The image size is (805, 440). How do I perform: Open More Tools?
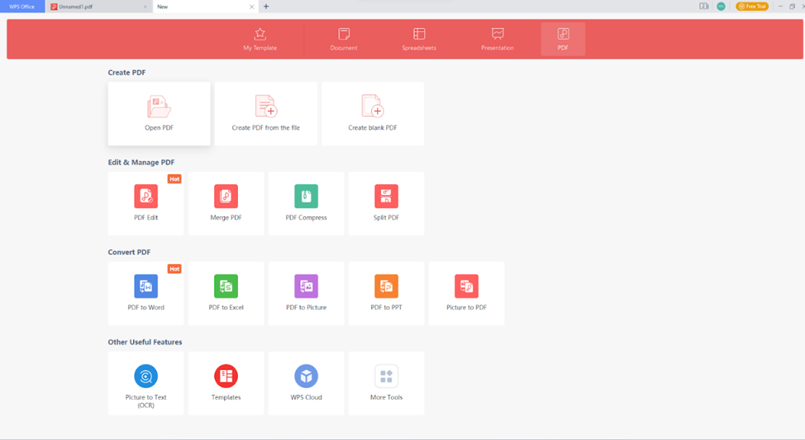pyautogui.click(x=386, y=383)
